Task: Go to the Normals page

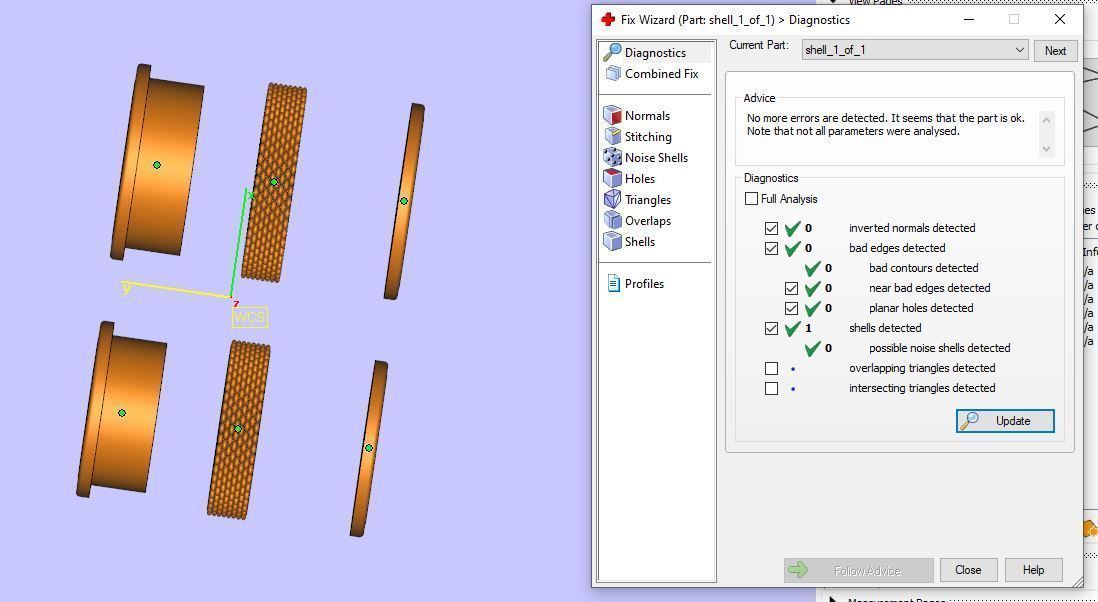Action: [647, 116]
